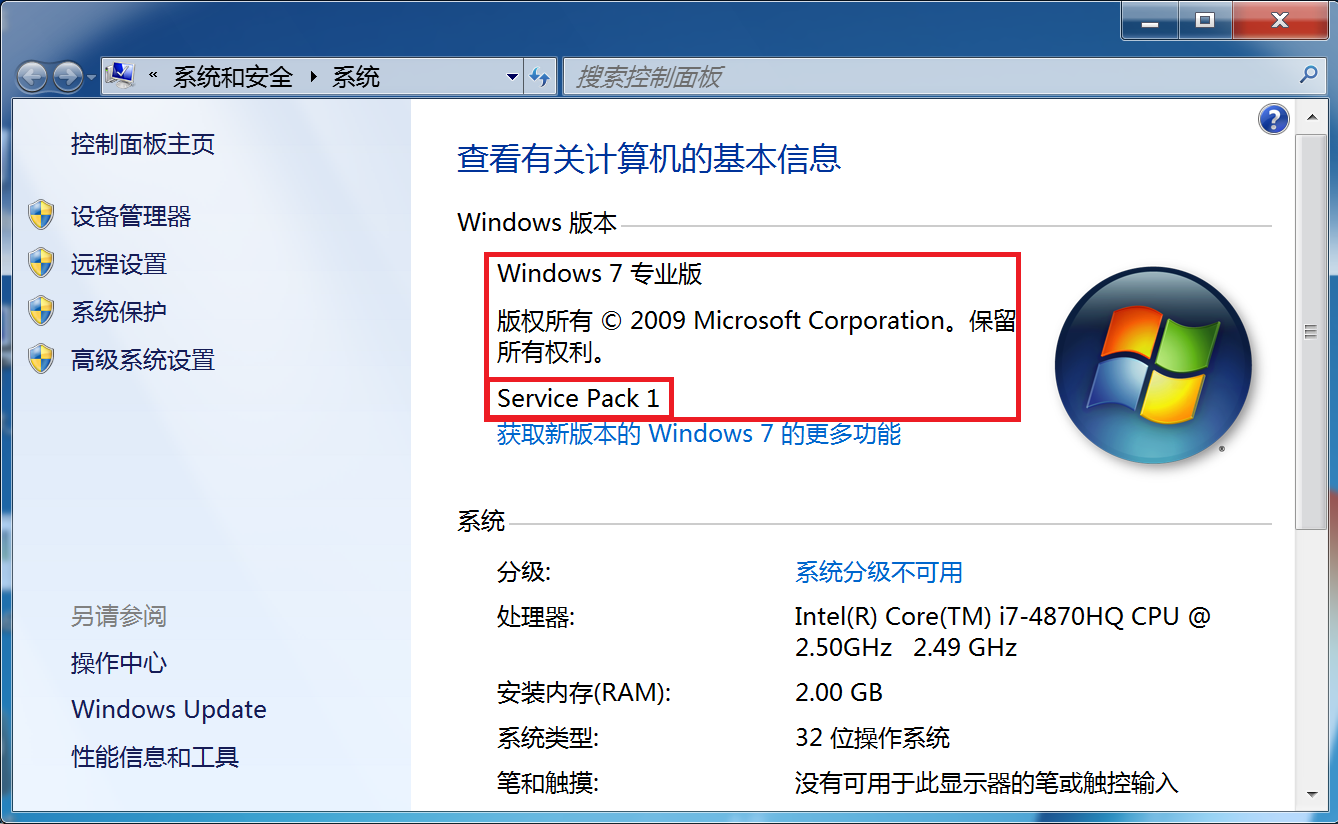Open the blue help question mark
This screenshot has height=824, width=1338.
pos(1273,119)
